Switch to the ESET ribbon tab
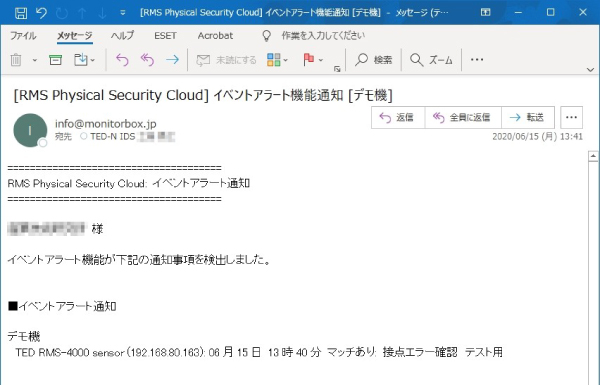Screen dimensions: 600x385 coord(165,36)
